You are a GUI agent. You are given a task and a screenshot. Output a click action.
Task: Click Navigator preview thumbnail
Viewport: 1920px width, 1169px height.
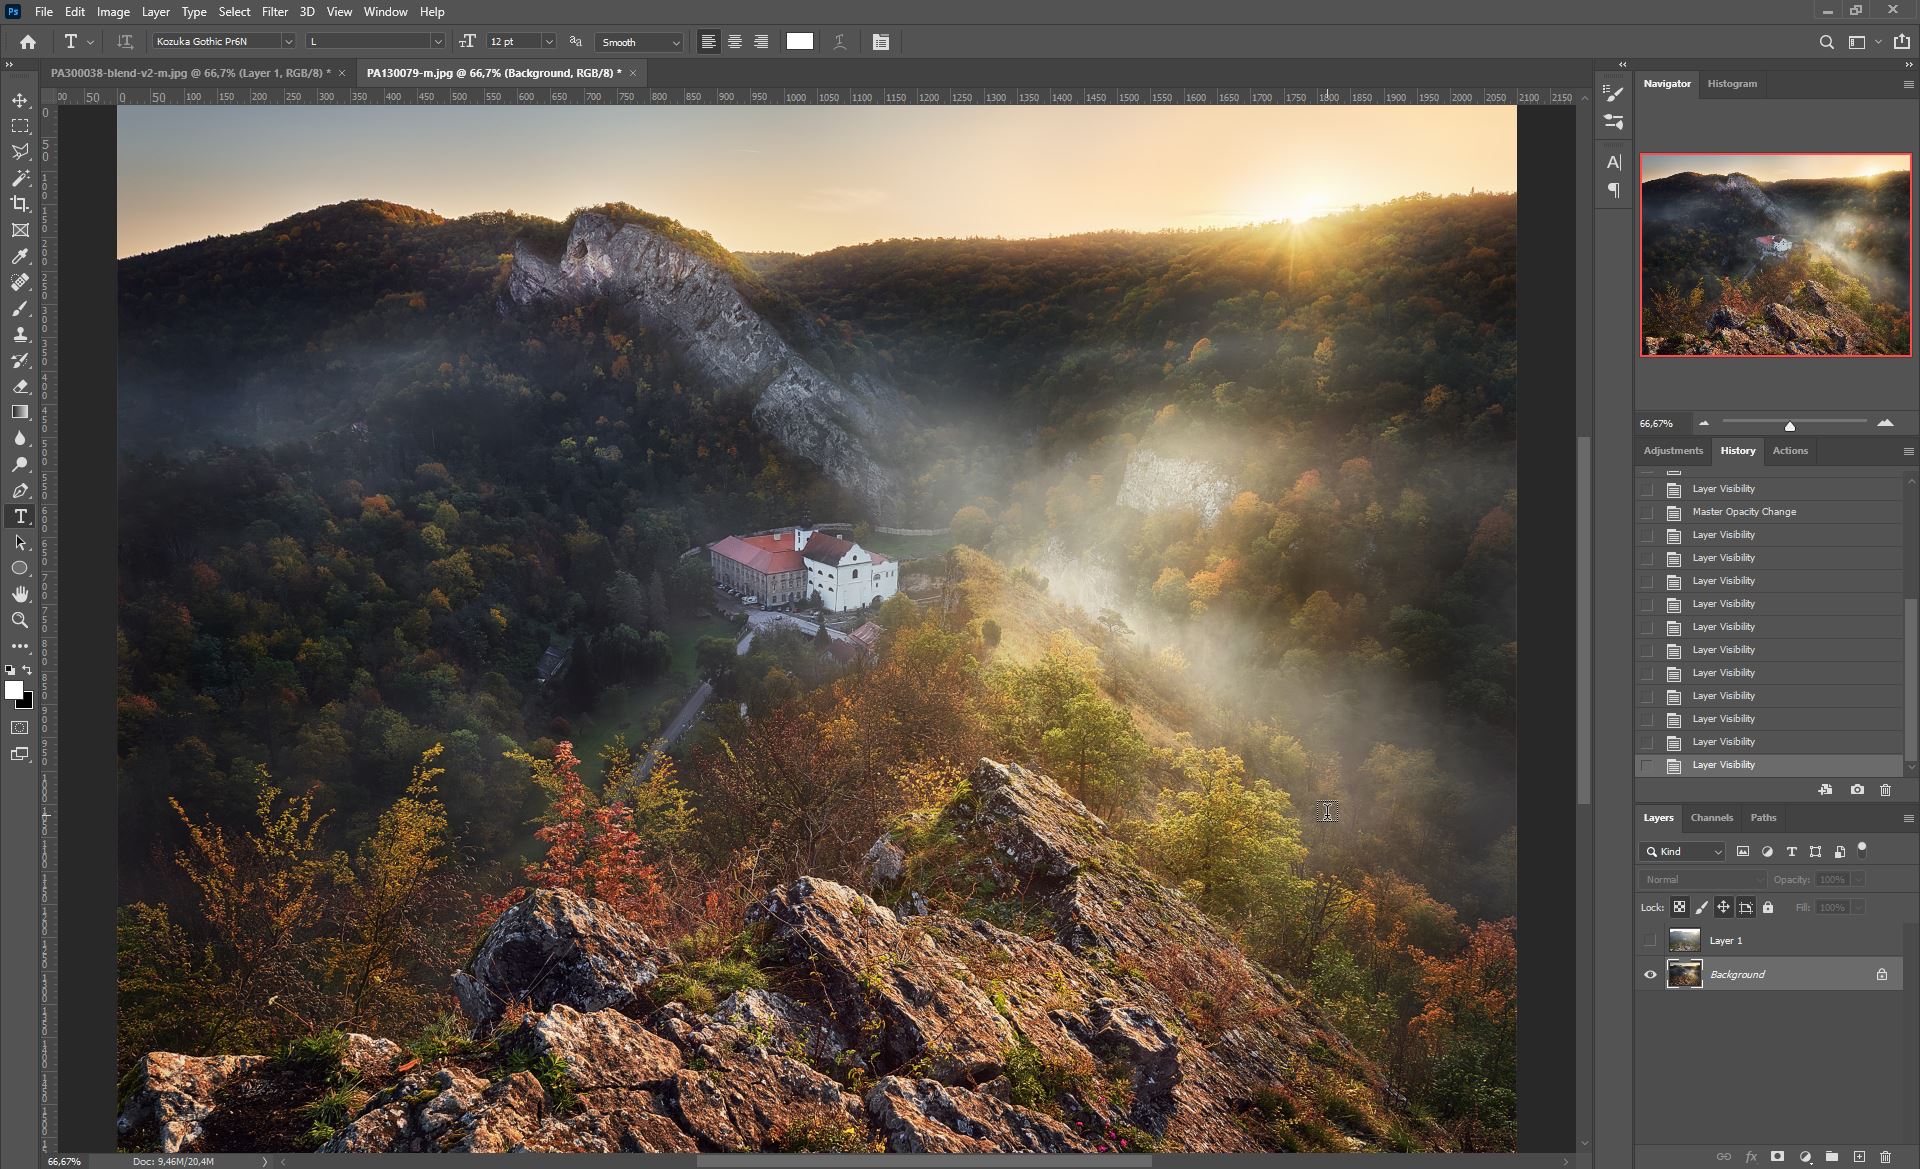coord(1775,255)
